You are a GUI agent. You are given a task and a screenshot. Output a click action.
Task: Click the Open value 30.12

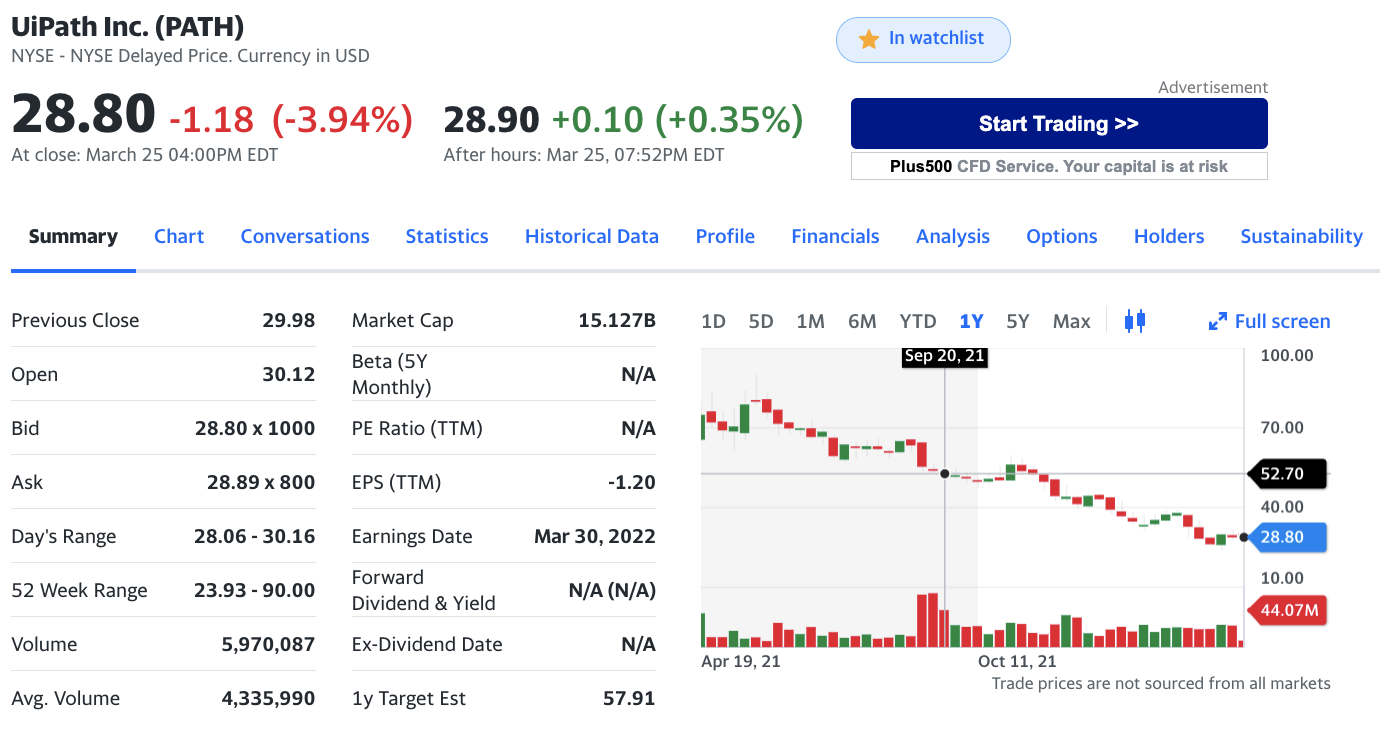tap(288, 375)
